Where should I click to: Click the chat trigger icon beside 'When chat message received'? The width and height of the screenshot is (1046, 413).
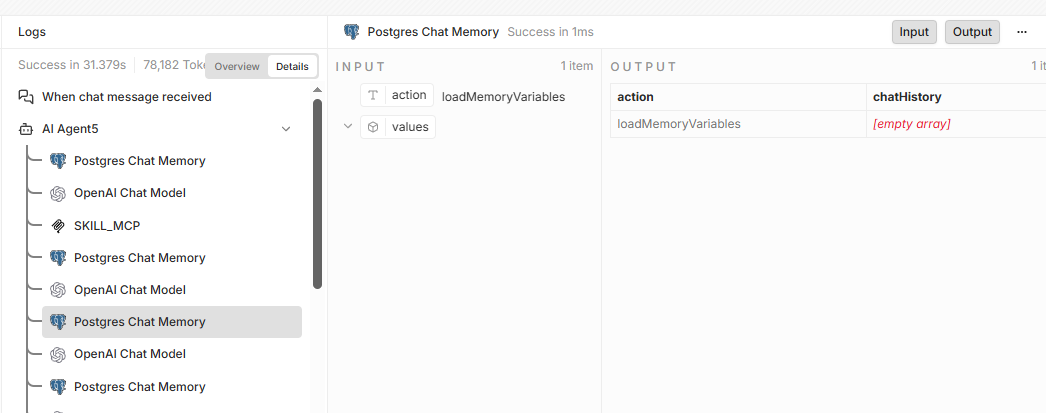(26, 97)
